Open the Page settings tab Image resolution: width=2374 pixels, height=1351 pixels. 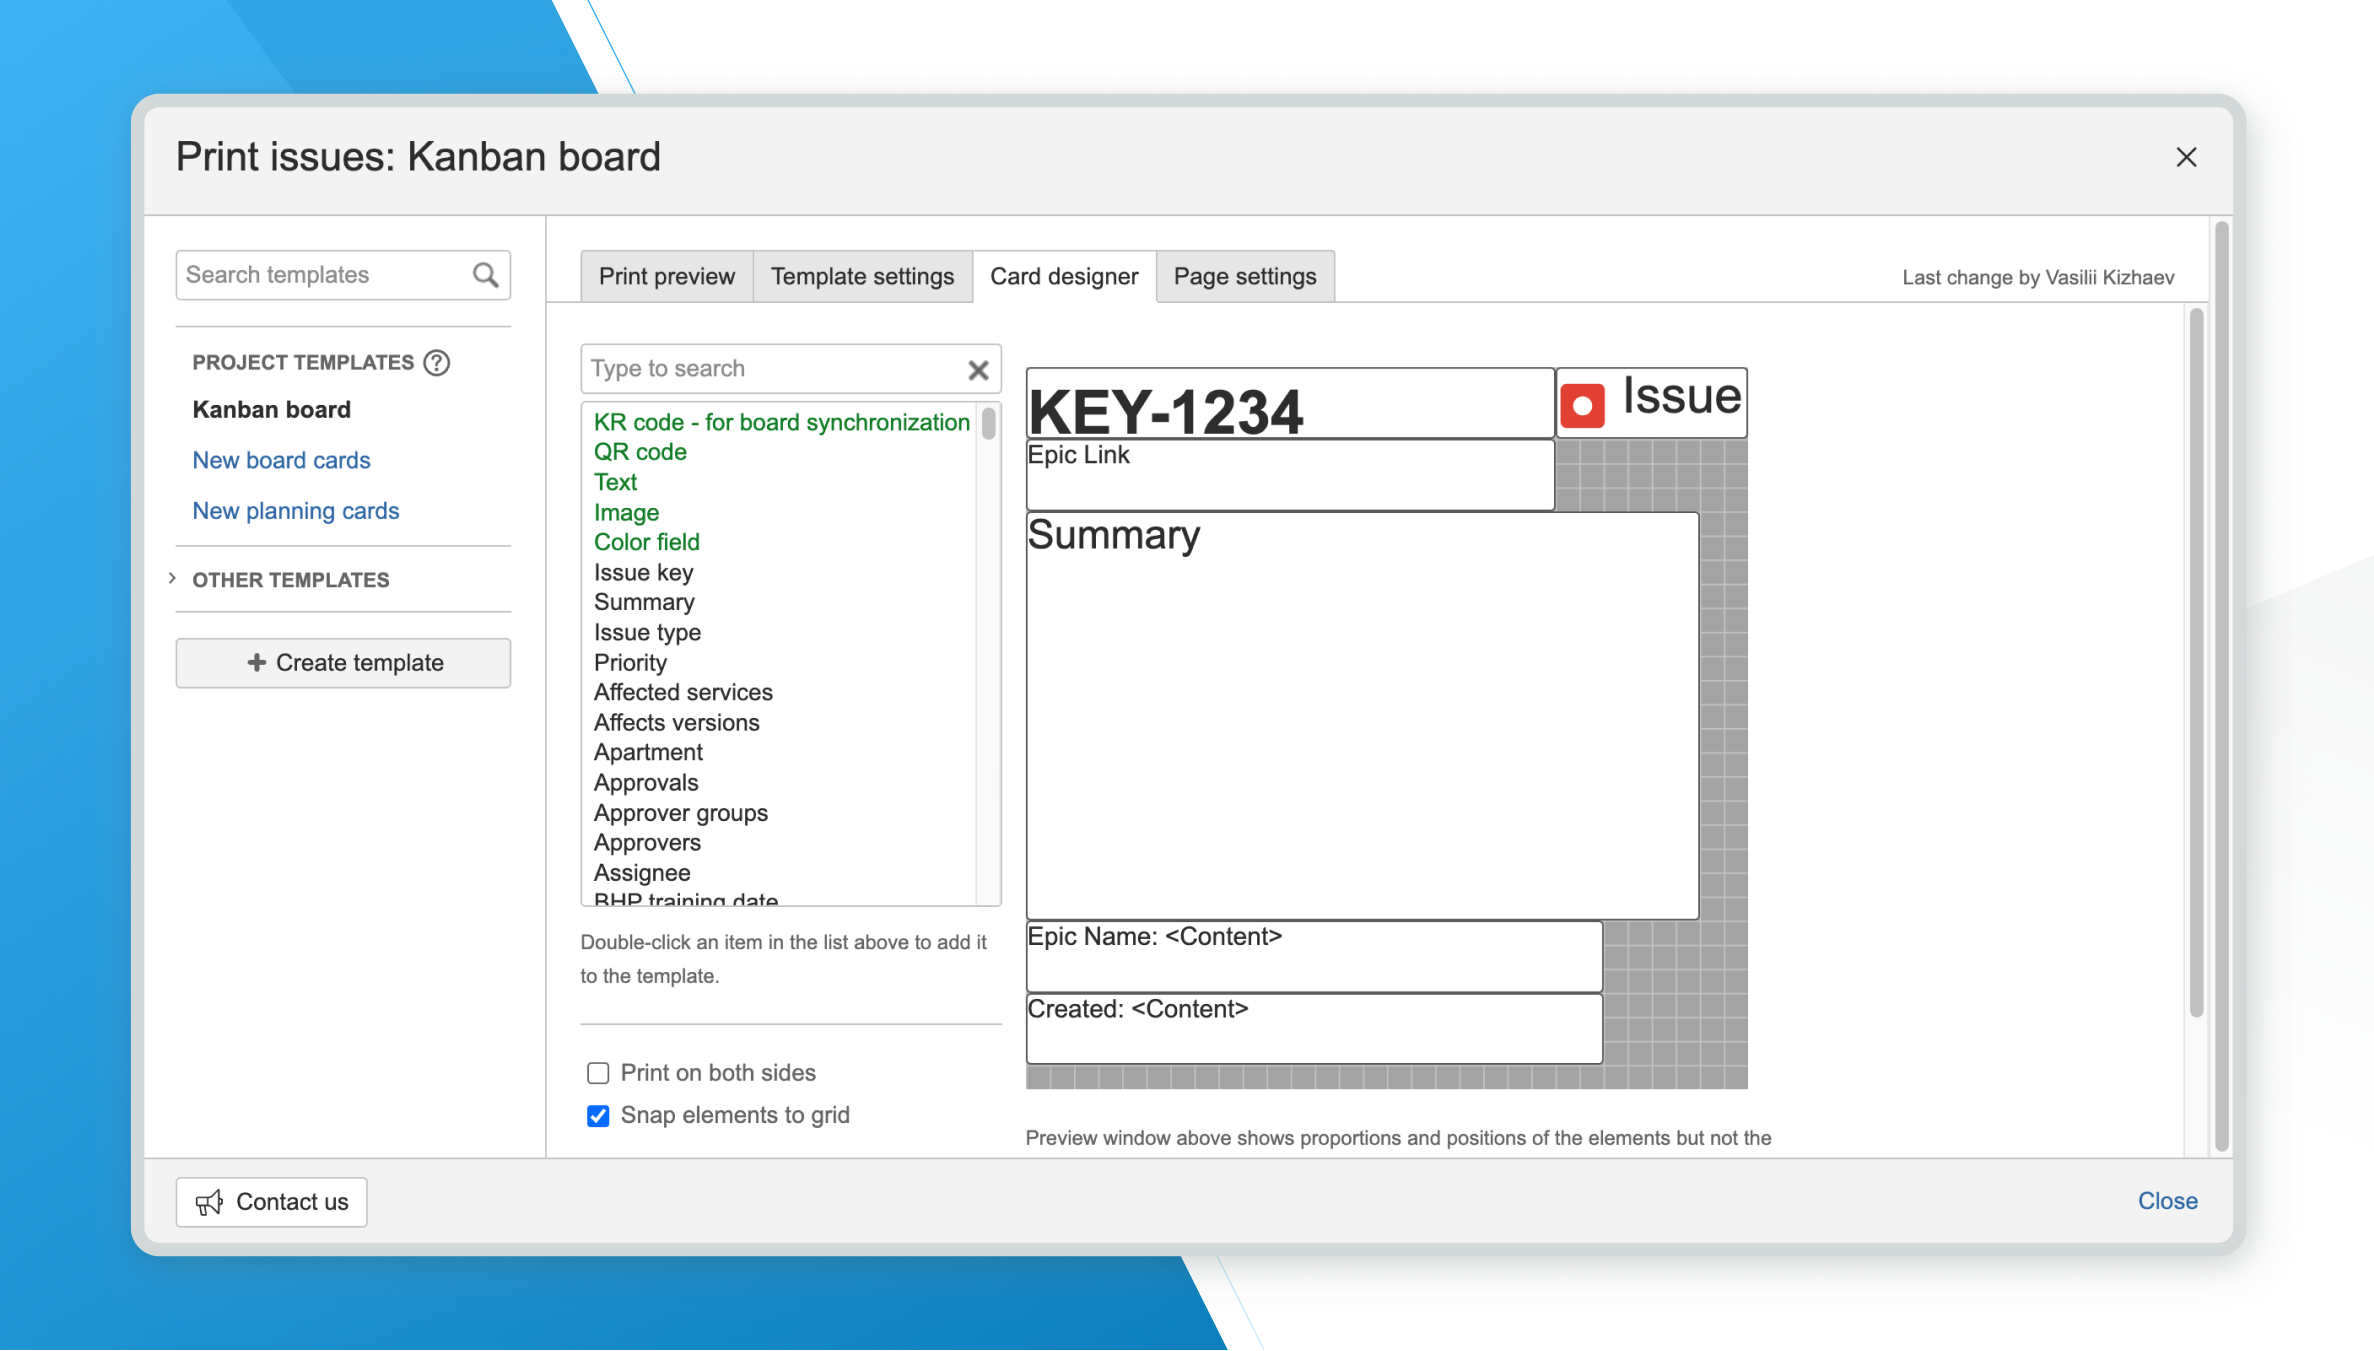pyautogui.click(x=1244, y=276)
